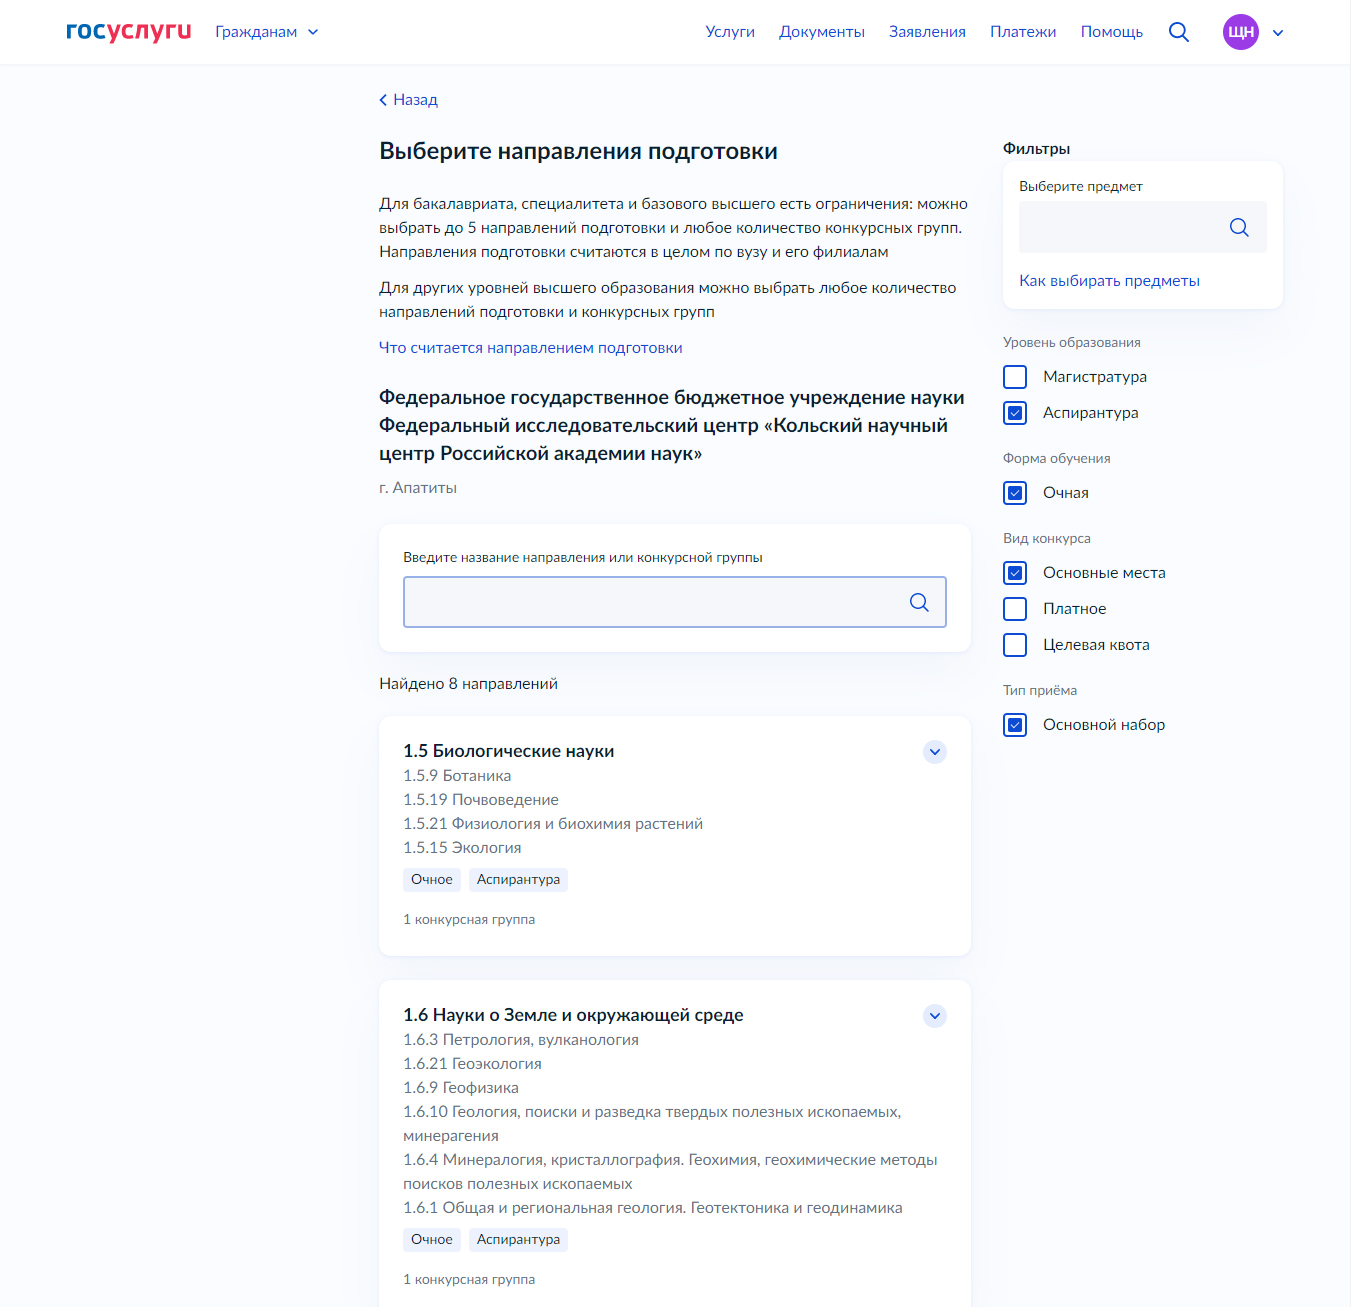Image resolution: width=1351 pixels, height=1307 pixels.
Task: Expand the account menu arrow beside avatar
Action: tap(1278, 33)
